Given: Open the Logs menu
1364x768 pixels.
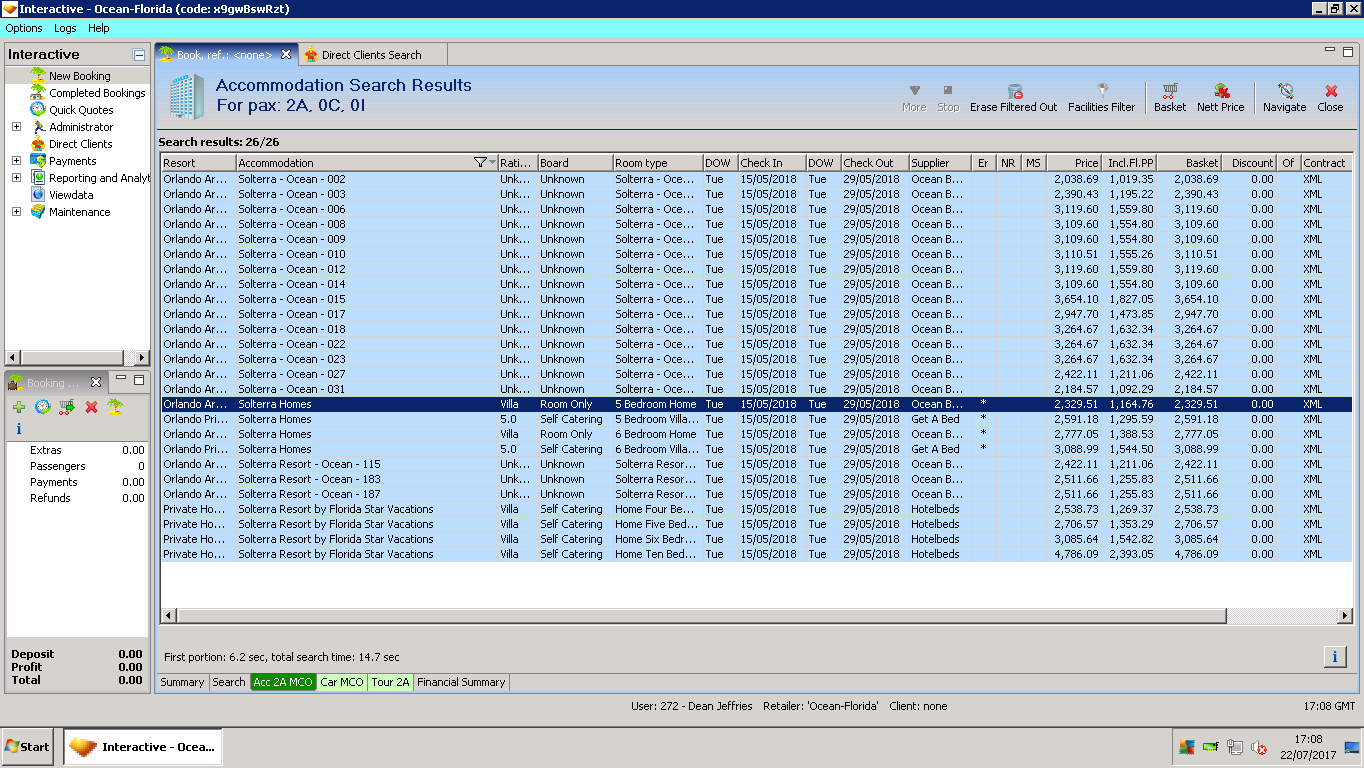Looking at the screenshot, I should click(x=65, y=28).
